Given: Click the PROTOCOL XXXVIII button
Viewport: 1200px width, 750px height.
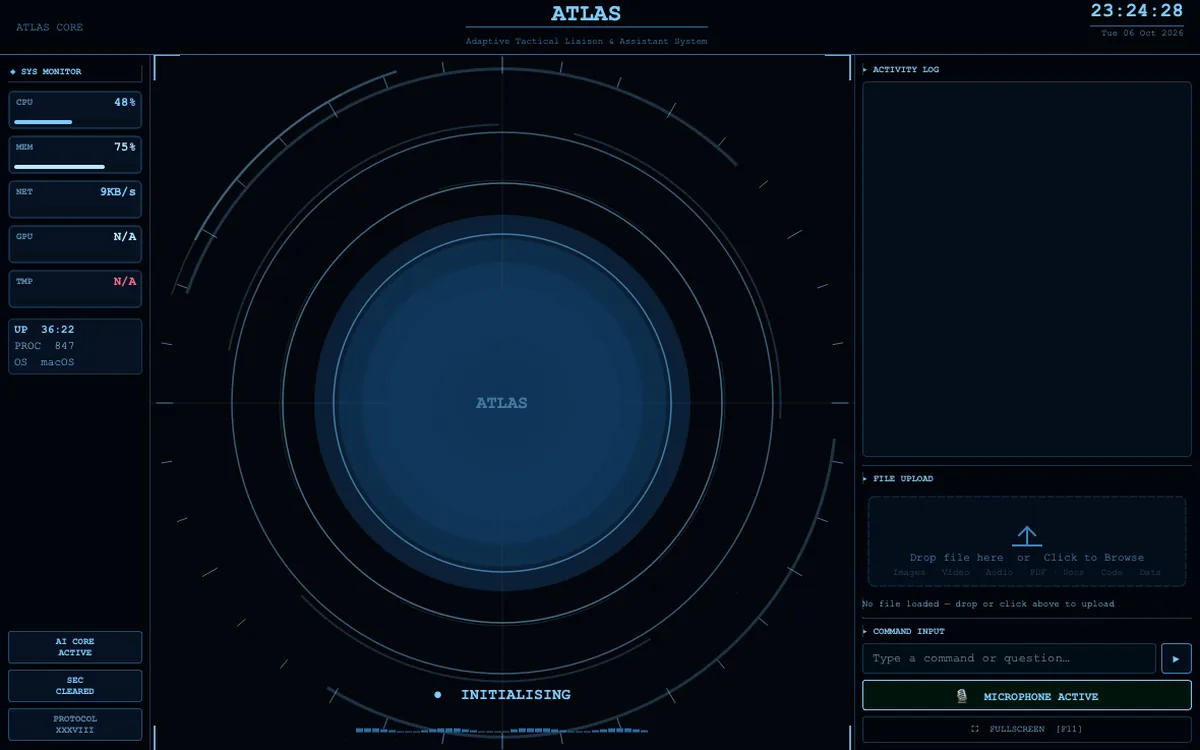Looking at the screenshot, I should pos(75,724).
